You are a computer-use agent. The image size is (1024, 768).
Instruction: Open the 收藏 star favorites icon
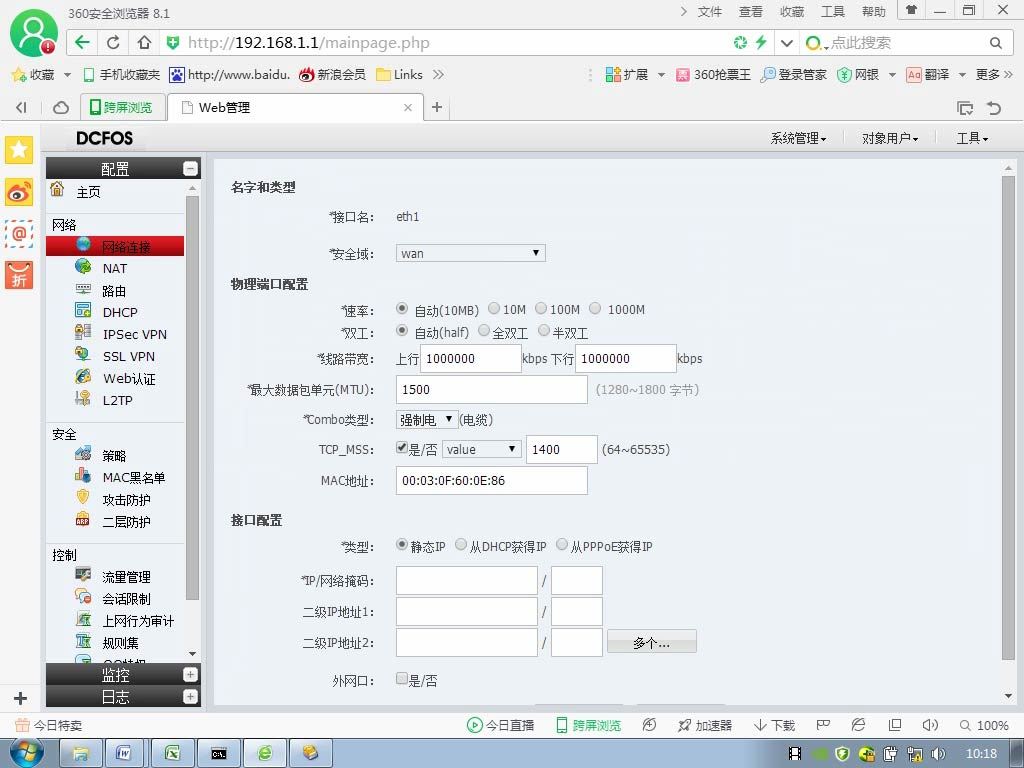point(18,75)
